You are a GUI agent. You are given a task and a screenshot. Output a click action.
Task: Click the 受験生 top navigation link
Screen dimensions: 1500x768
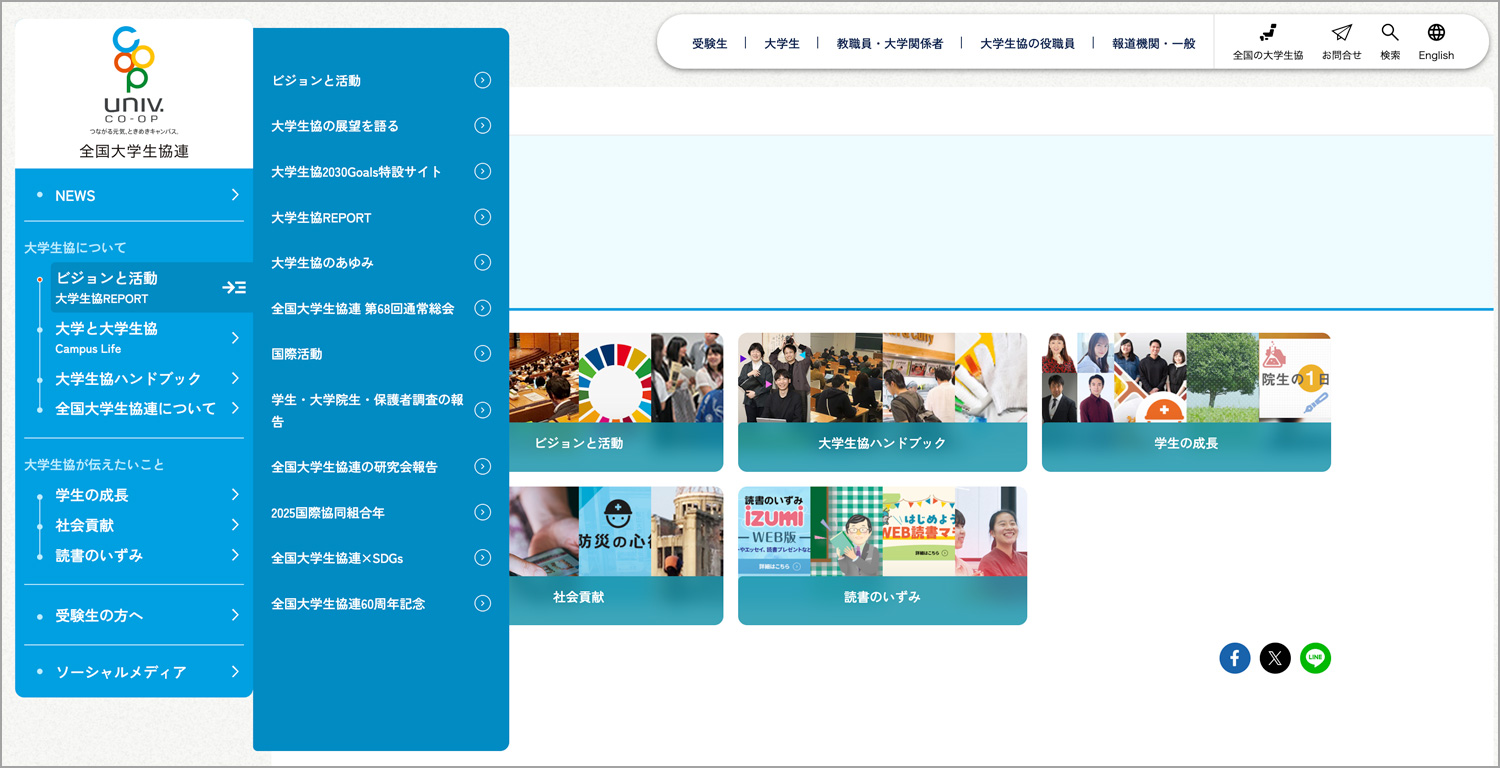[709, 44]
